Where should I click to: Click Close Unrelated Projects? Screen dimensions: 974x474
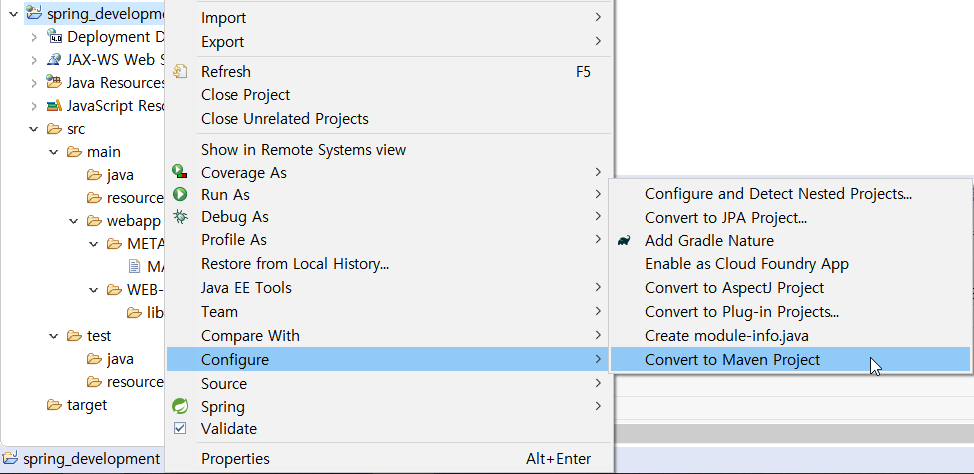point(285,119)
